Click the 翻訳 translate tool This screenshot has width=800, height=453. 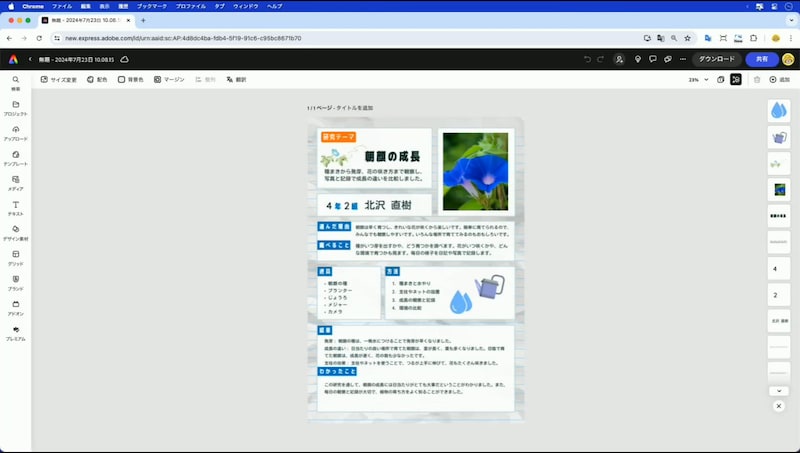click(x=236, y=80)
